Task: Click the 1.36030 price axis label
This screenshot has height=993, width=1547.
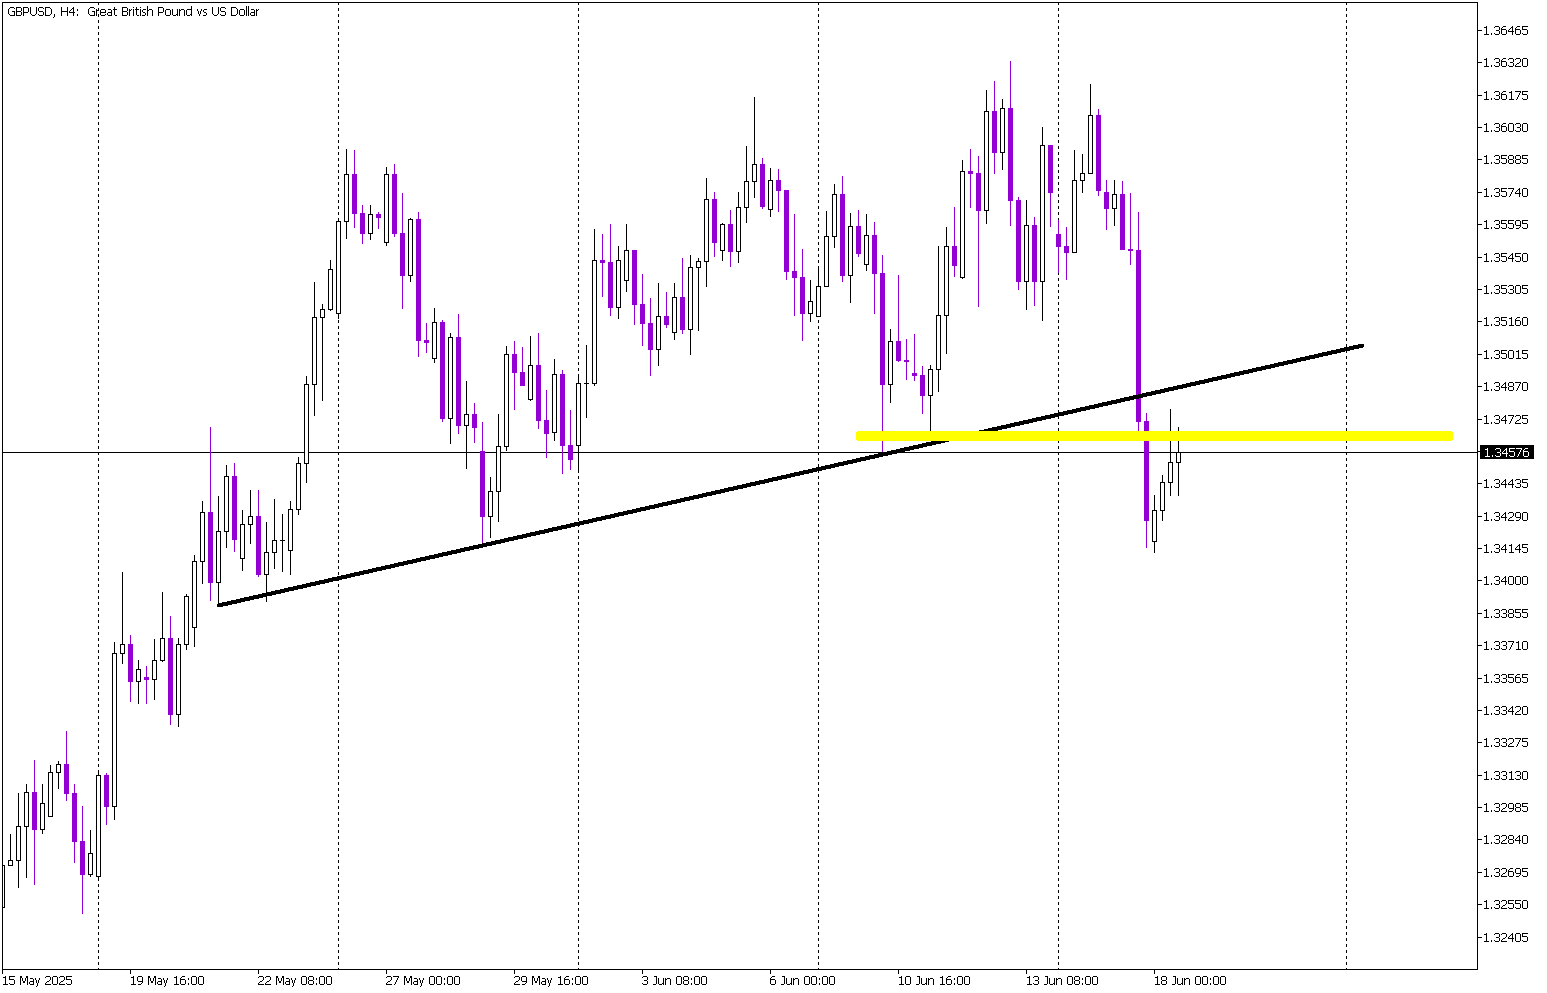Action: 1508,127
